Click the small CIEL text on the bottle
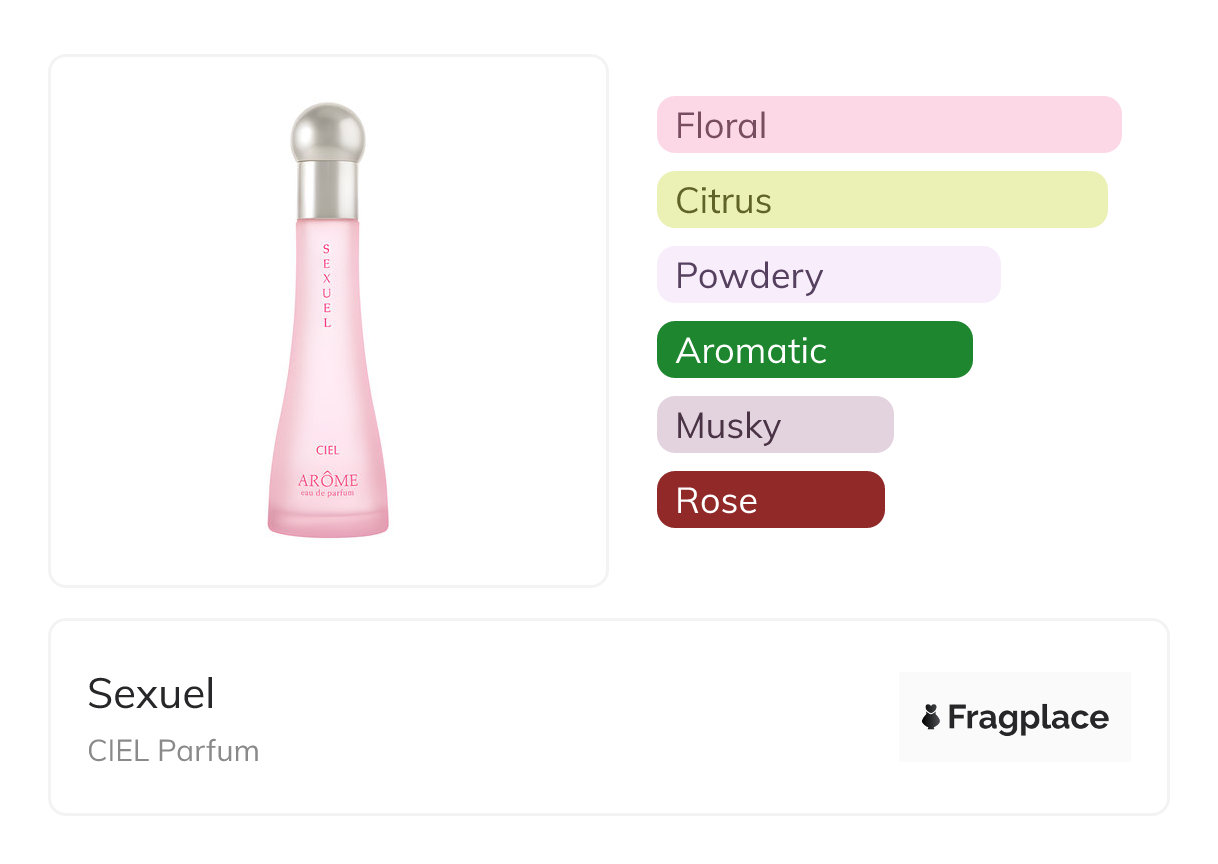Screen dimensions: 1218x864 (327, 450)
